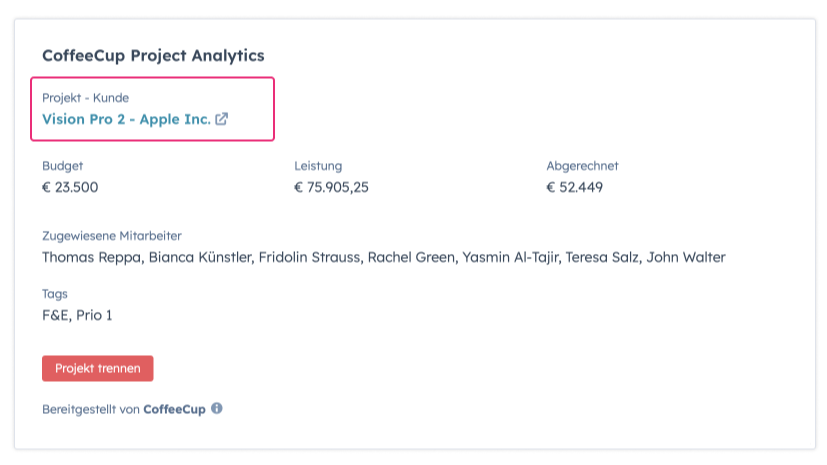This screenshot has width=827, height=465.
Task: Click the Abgerechnet amount € 52.449
Action: point(574,186)
